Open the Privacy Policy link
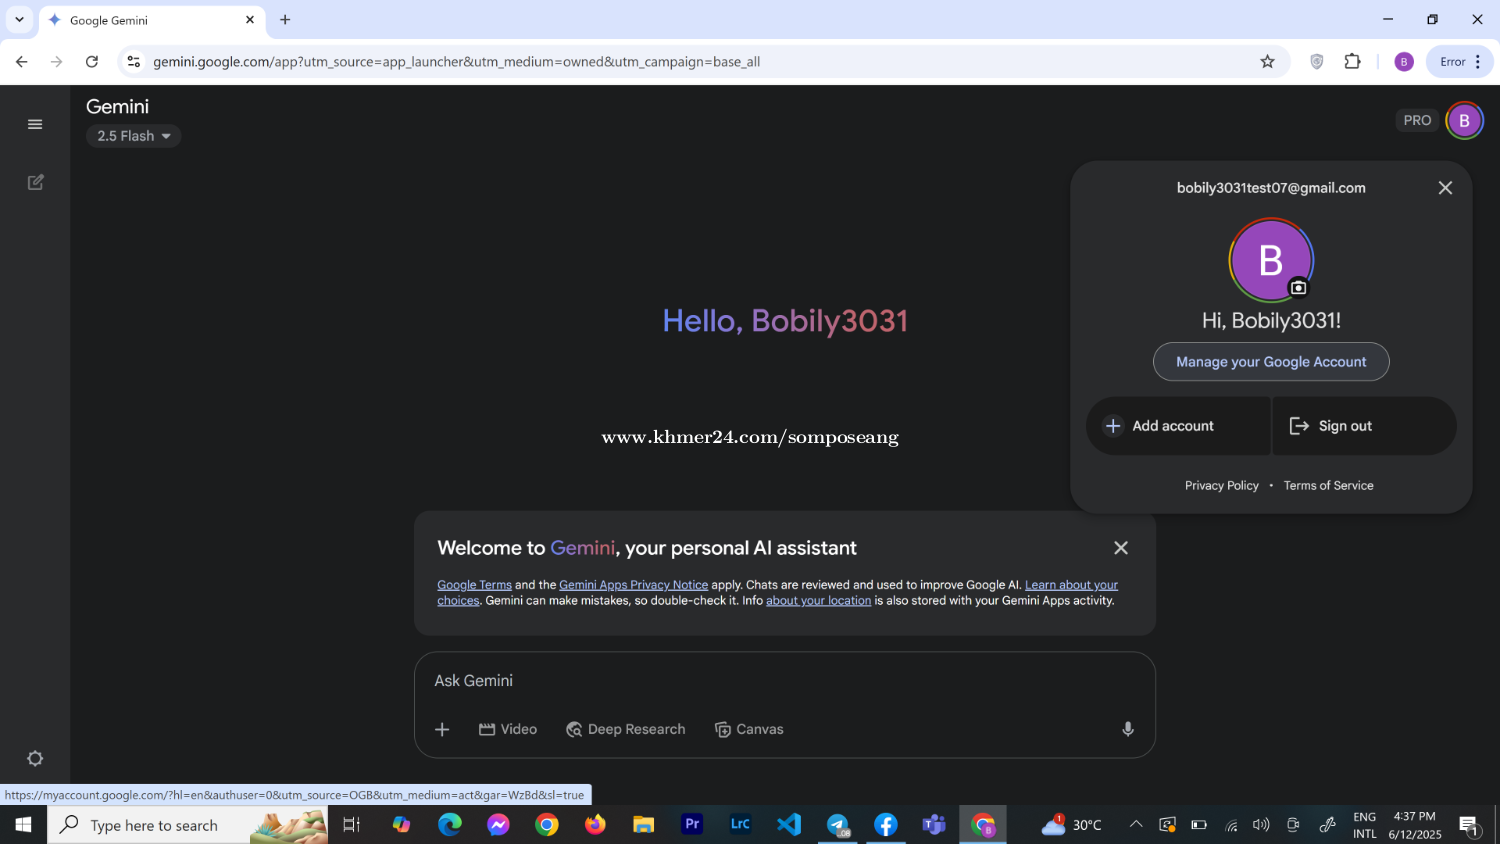 tap(1222, 486)
